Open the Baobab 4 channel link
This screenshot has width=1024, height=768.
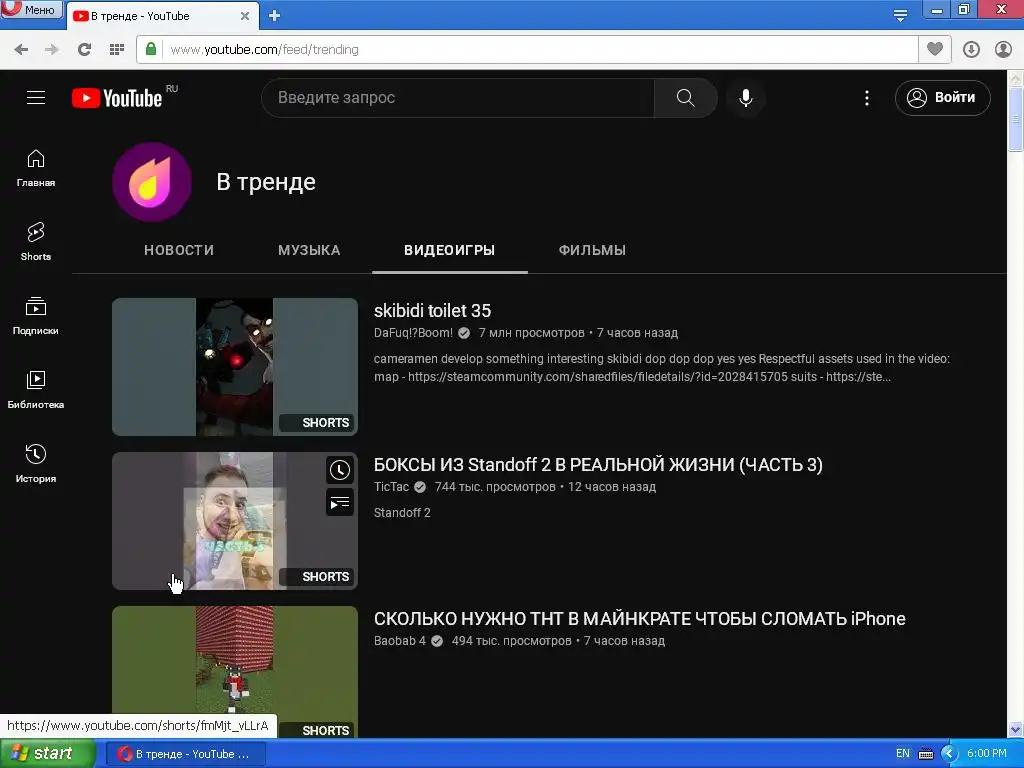point(400,641)
